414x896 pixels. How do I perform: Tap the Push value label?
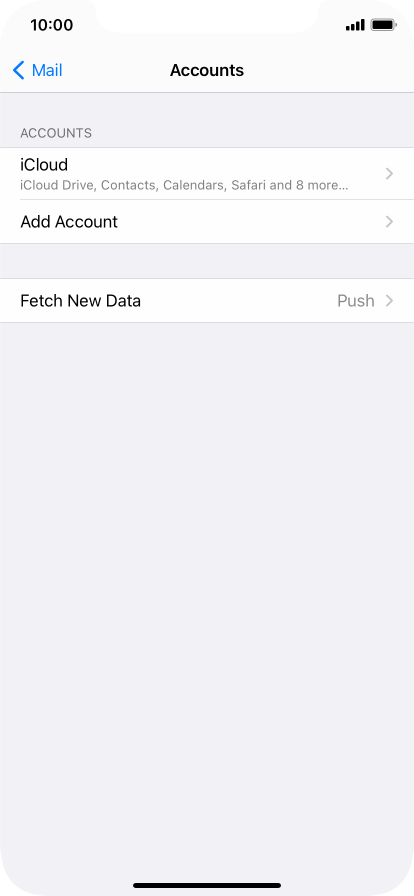(x=356, y=301)
